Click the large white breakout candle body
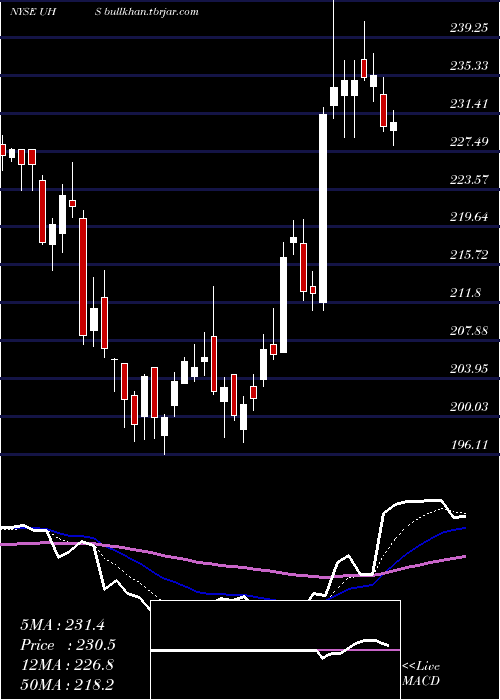Viewport: 500px width, 700px height. coord(323,208)
